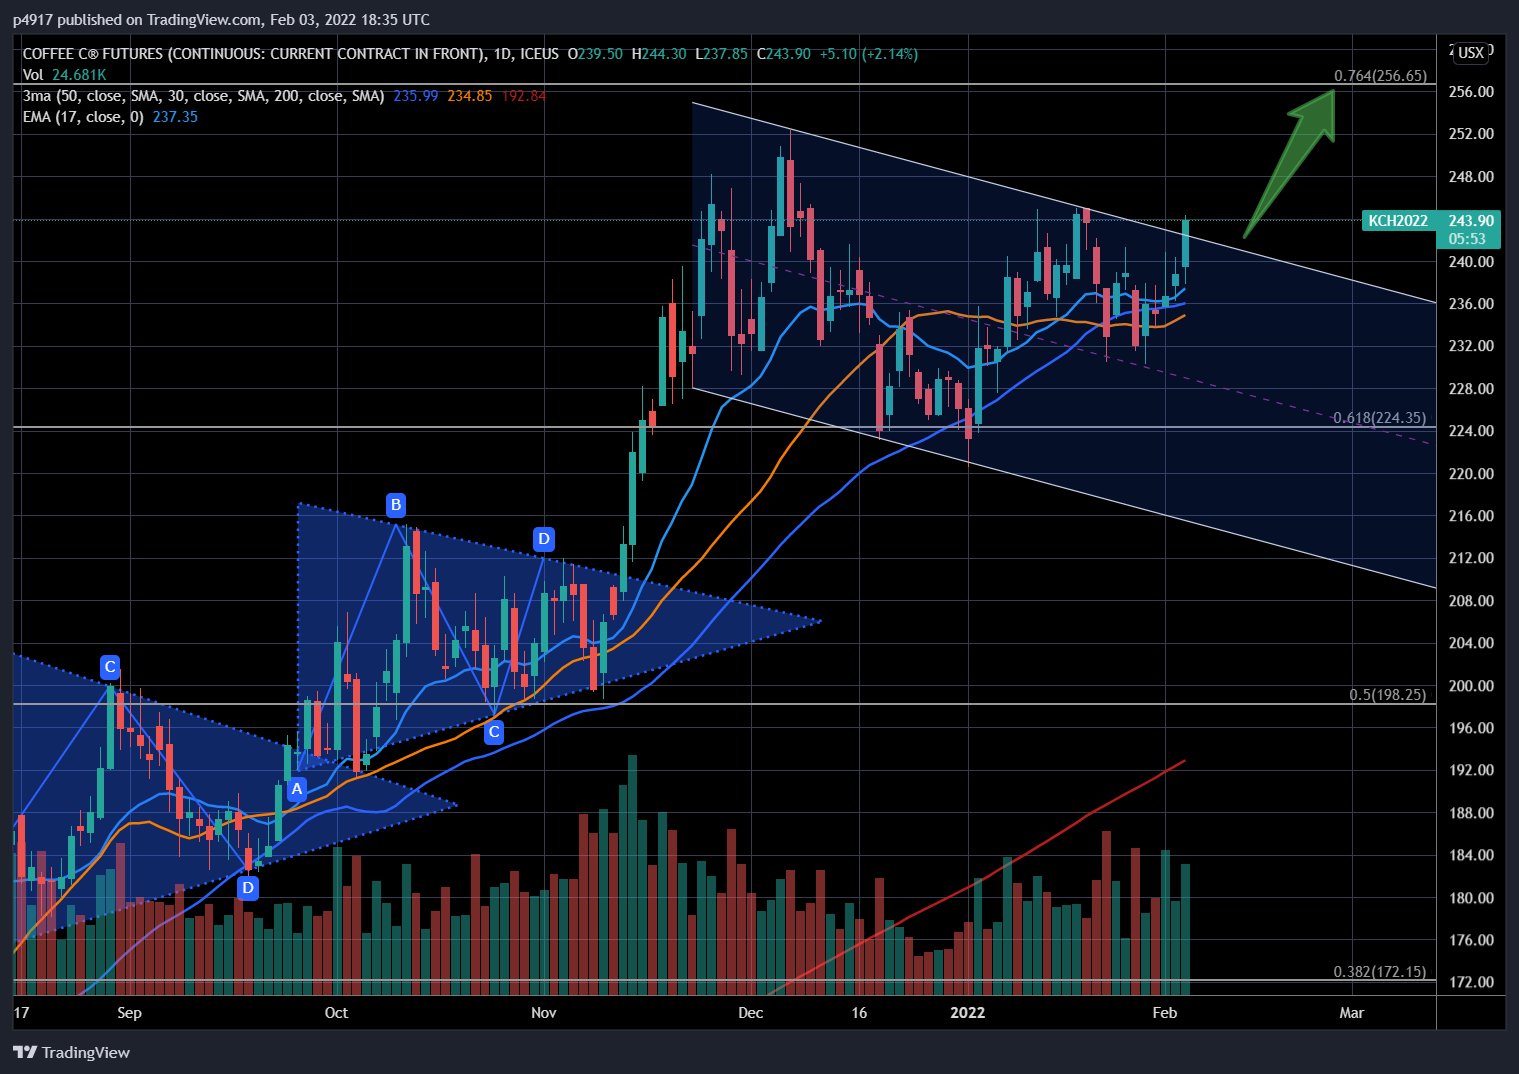Click the Vol indicator legend label
The image size is (1519, 1074).
coord(33,75)
